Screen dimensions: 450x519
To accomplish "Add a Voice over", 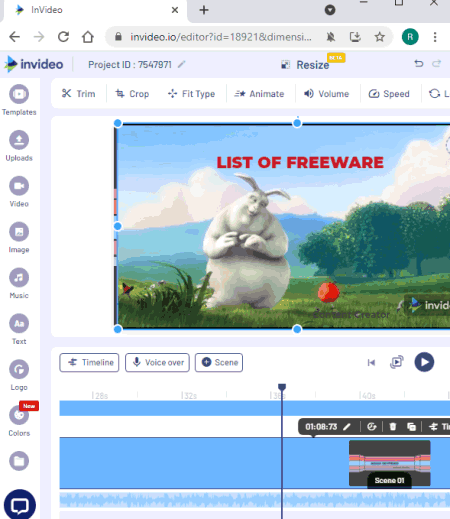I will 157,362.
